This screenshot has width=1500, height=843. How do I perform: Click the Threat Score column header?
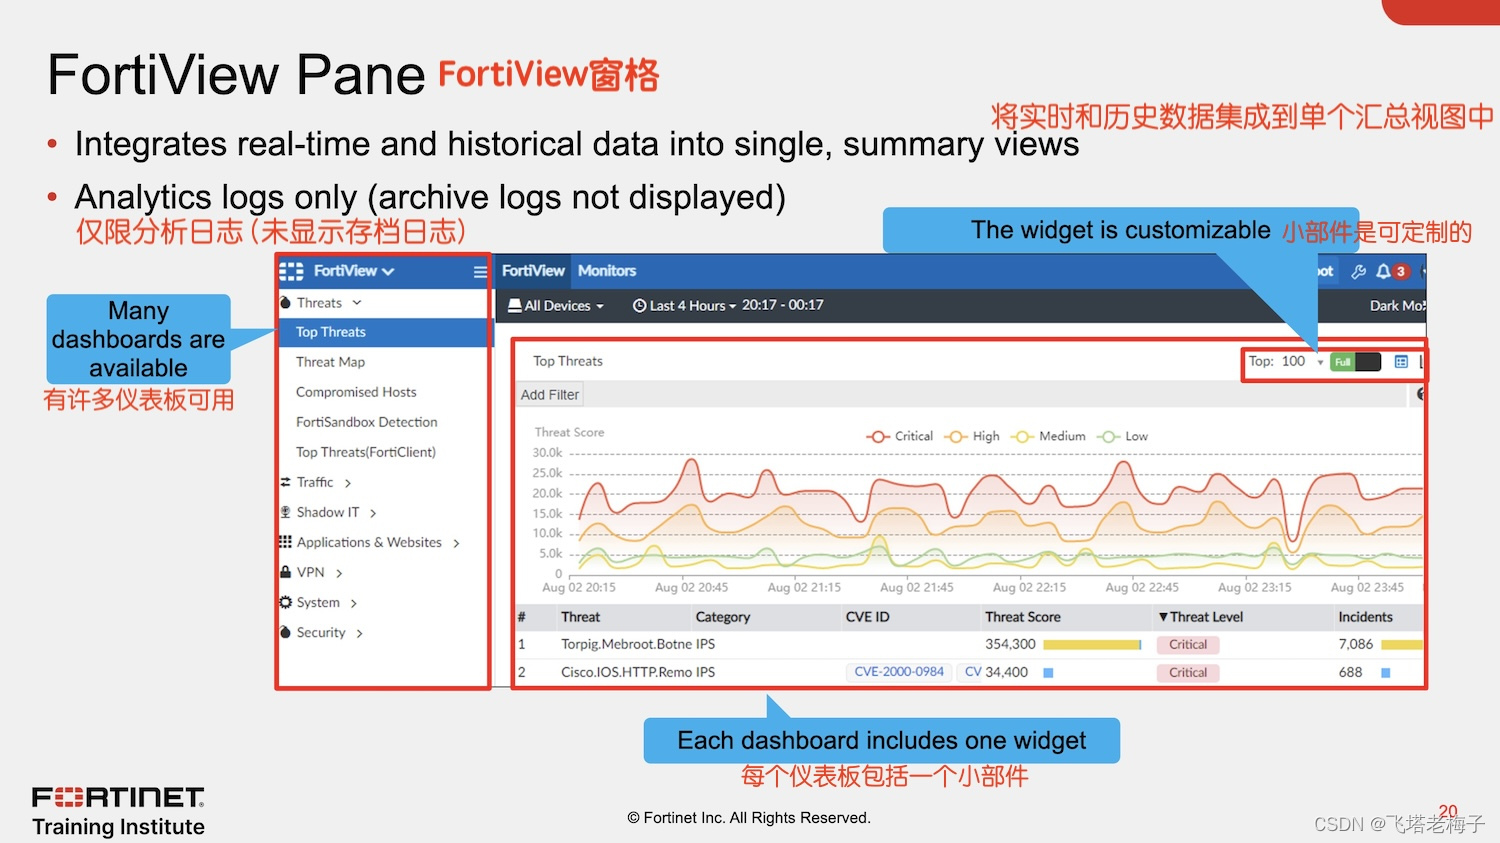click(1022, 617)
